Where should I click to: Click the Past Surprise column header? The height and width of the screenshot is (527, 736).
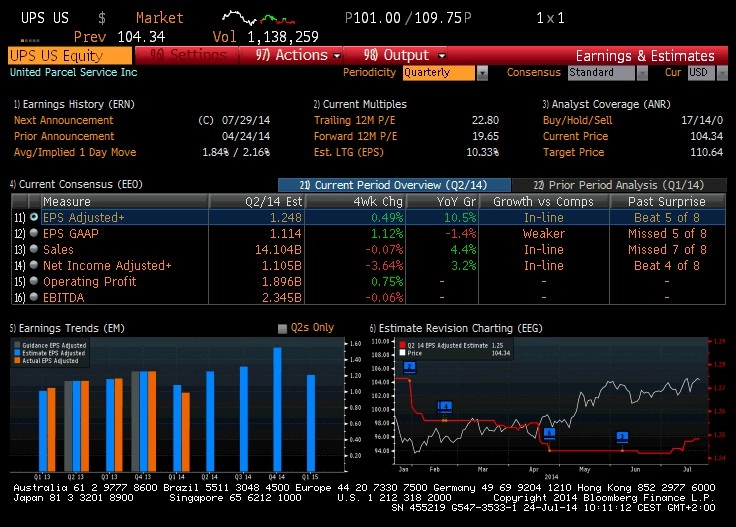pos(667,201)
